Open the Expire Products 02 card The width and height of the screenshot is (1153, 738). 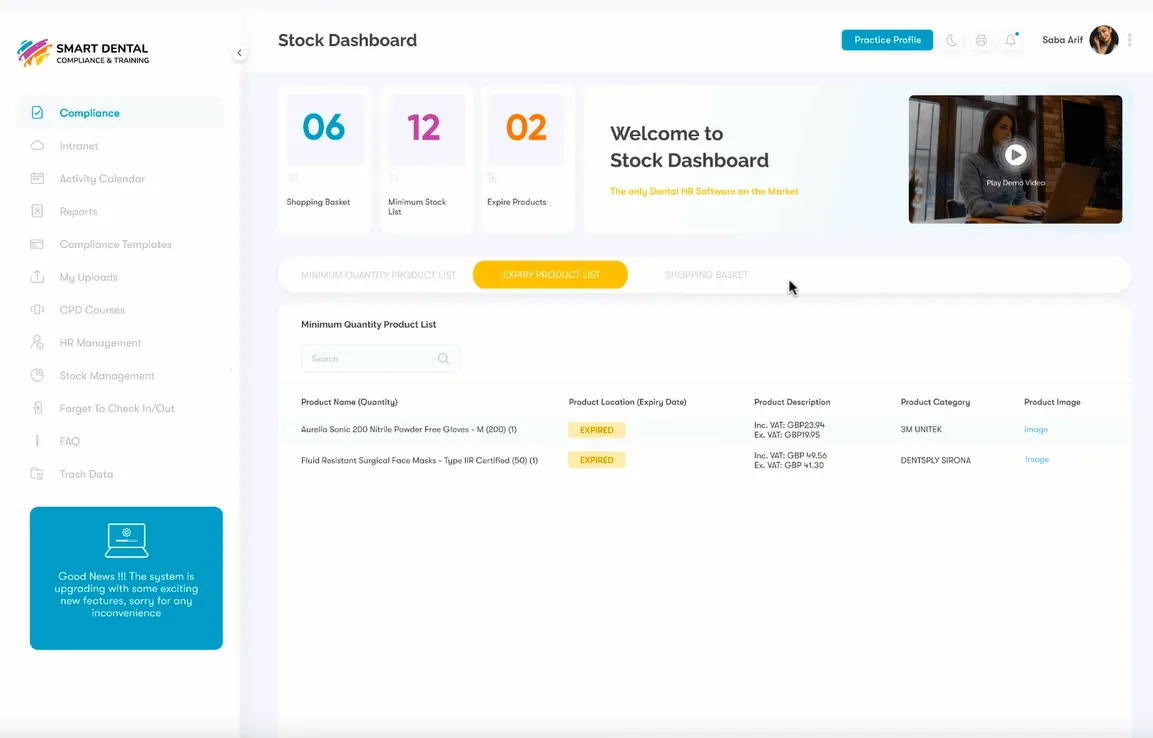click(527, 159)
